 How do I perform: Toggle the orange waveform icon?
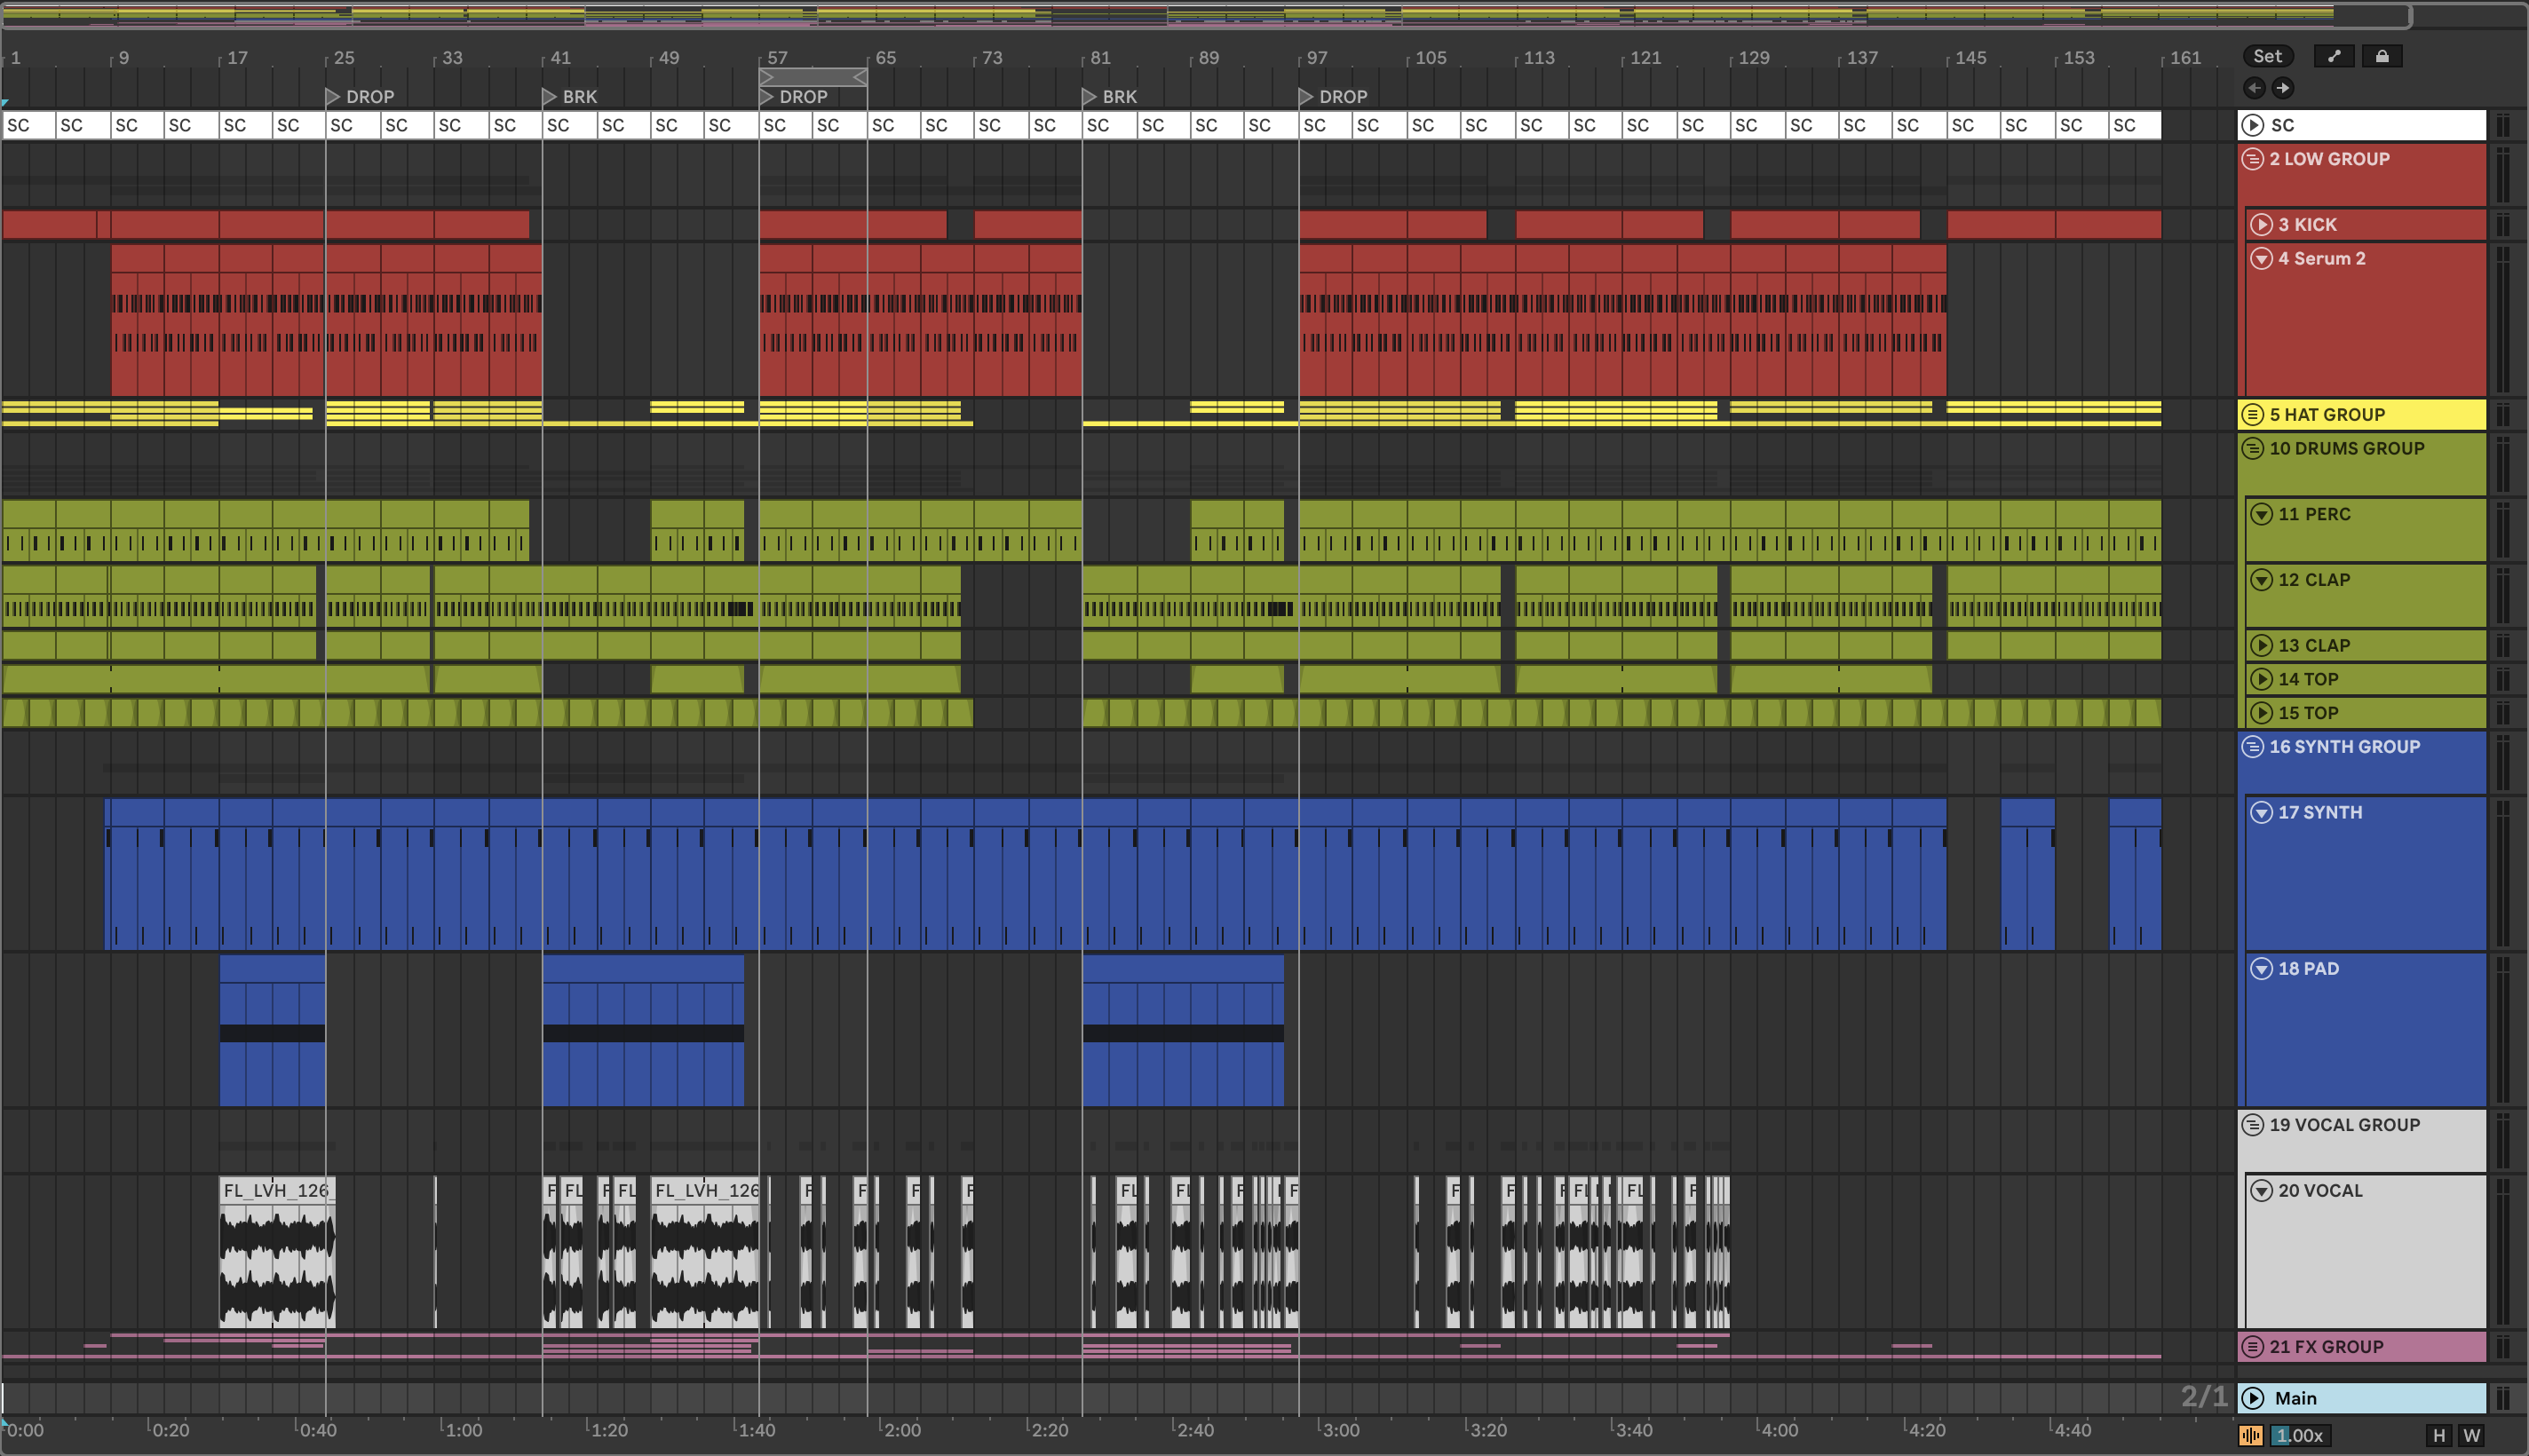[x=2250, y=1435]
